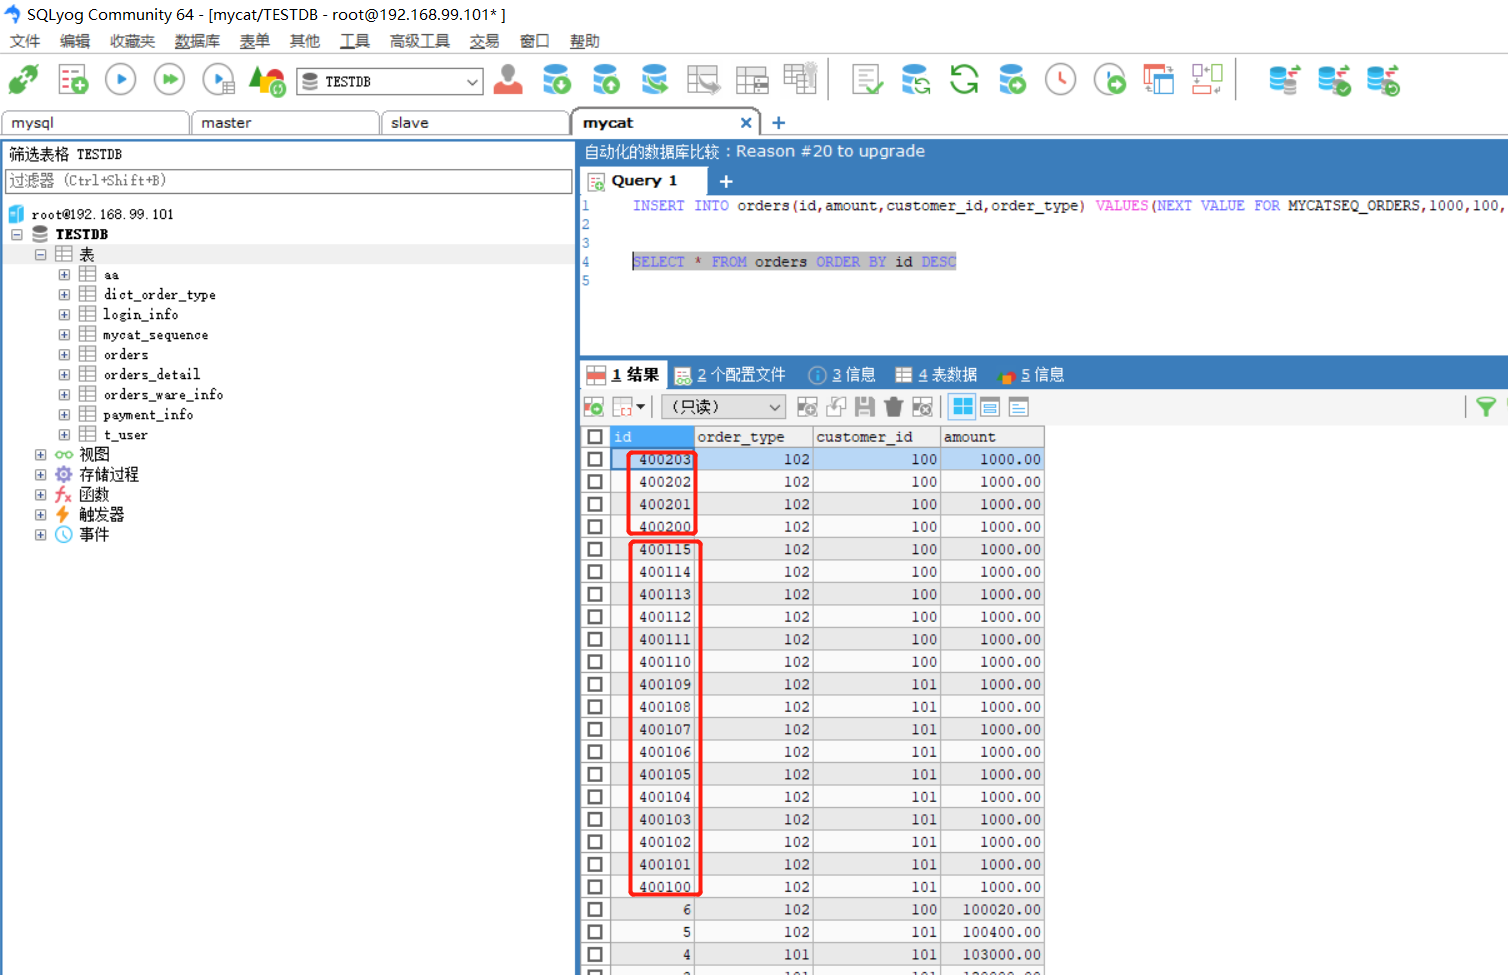The image size is (1508, 975).
Task: Delete selected rows with the trash icon
Action: (893, 406)
